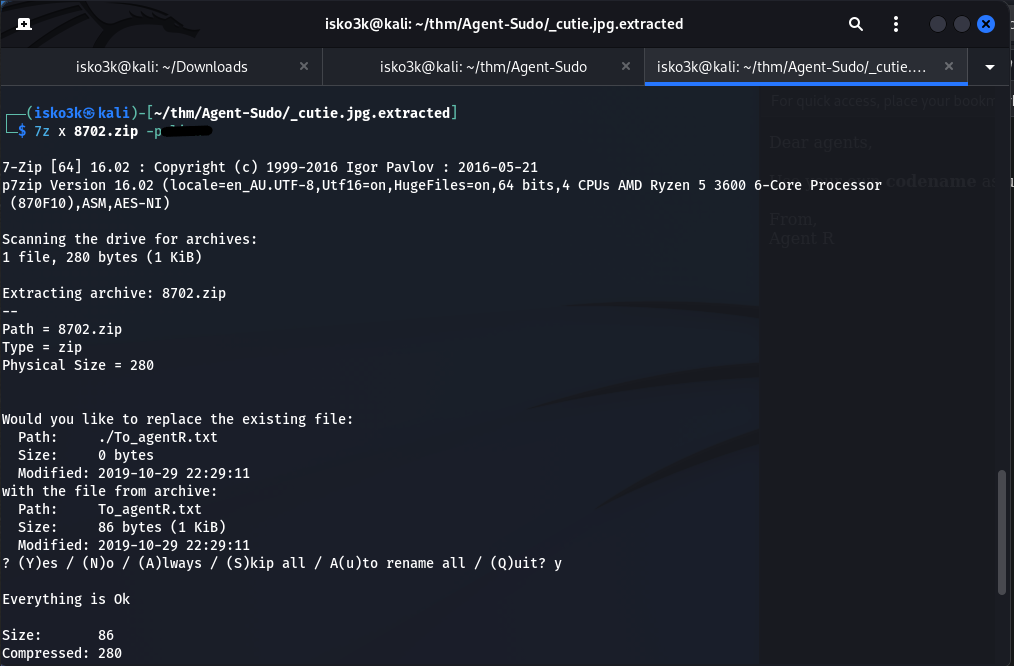The height and width of the screenshot is (666, 1014).
Task: Click the ./To_agentR.txt path text
Action: click(157, 437)
